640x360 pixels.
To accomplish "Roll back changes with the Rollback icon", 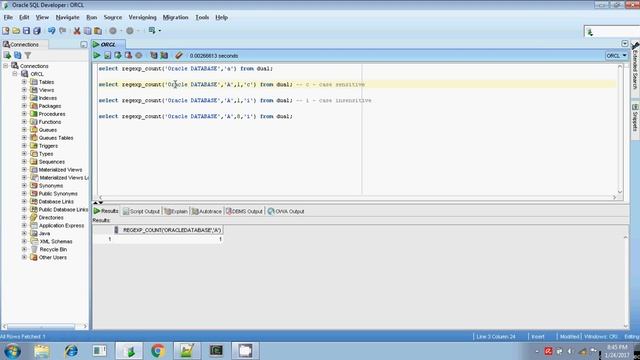I will (x=128, y=56).
